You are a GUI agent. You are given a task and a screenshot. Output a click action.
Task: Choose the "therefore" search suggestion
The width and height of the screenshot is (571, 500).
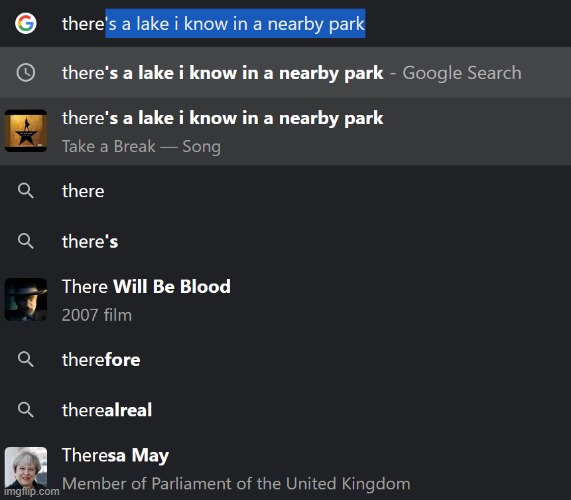coord(286,359)
